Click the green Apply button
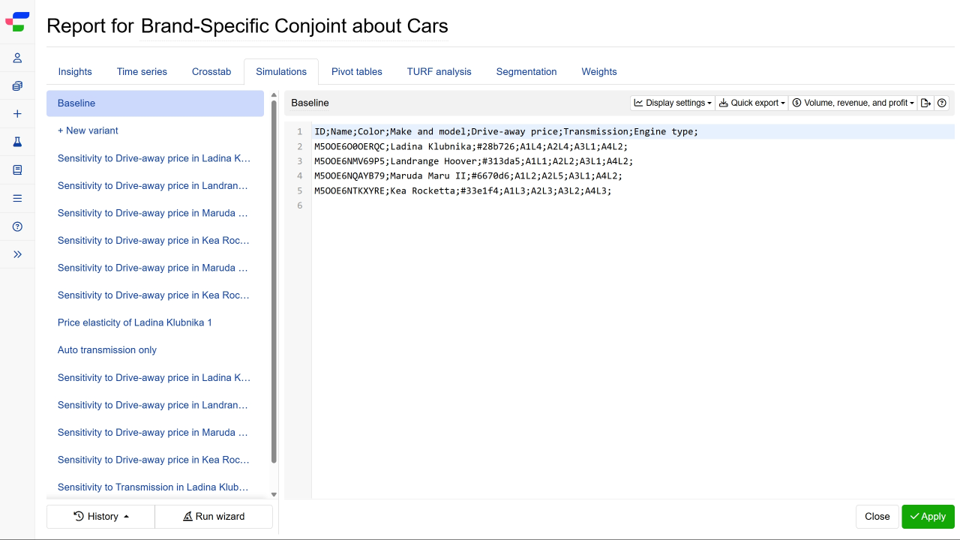 [928, 517]
